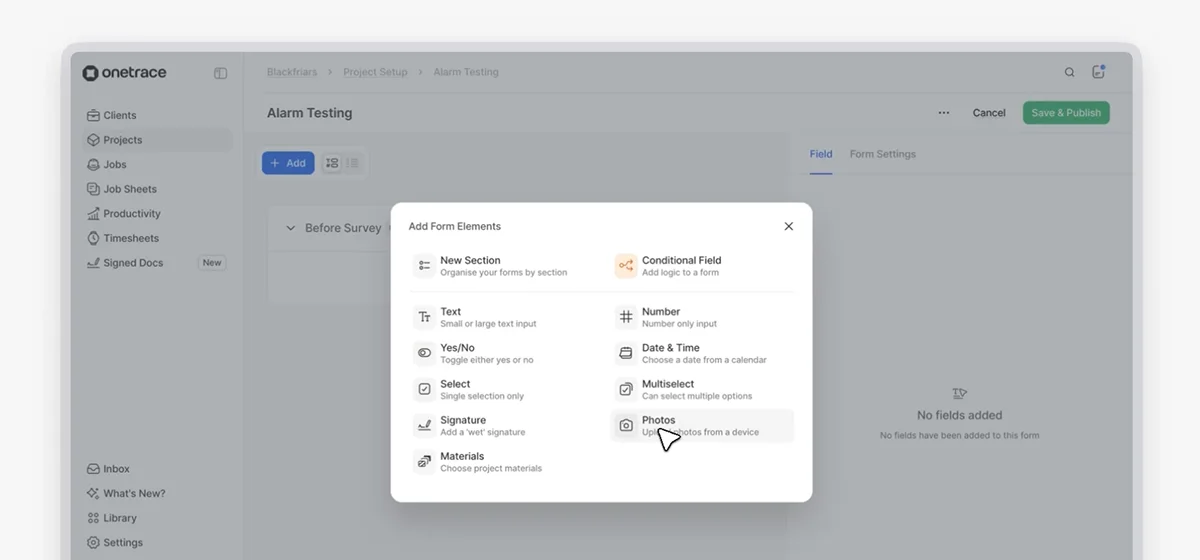Switch to the flat list view toggle

click(353, 163)
